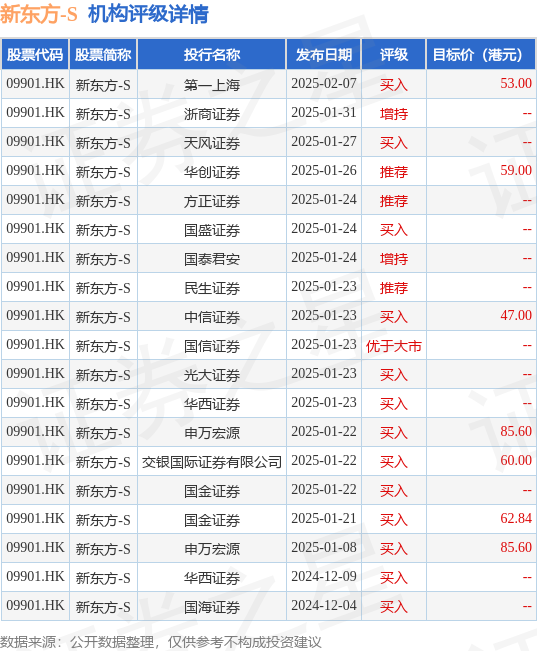This screenshot has height=651, width=537.
Task: Click the 新东方-S title text
Action: [x=39, y=15]
